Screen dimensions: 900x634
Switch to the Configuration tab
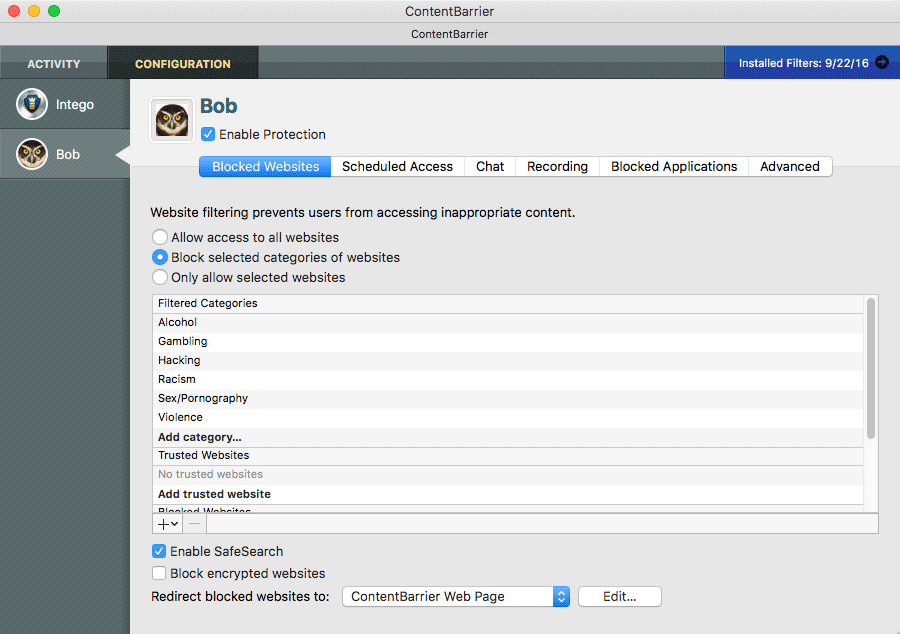coord(183,64)
